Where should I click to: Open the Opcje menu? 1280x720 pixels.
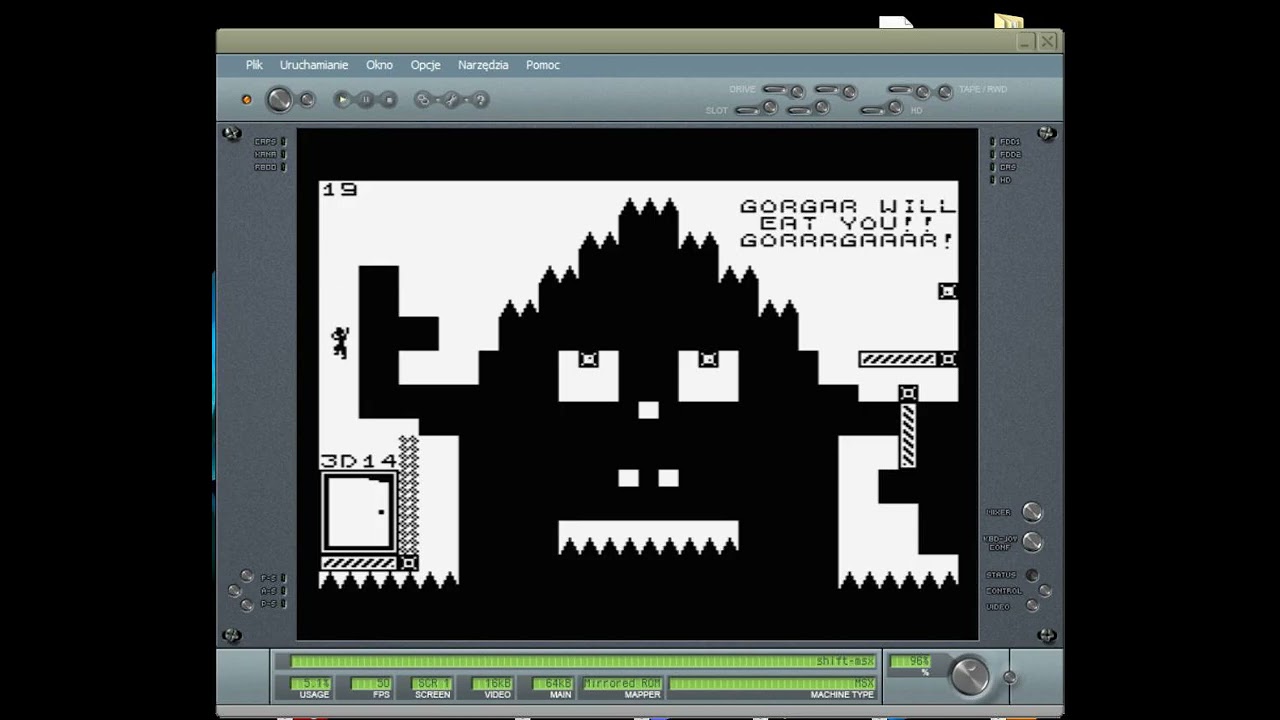[x=425, y=65]
